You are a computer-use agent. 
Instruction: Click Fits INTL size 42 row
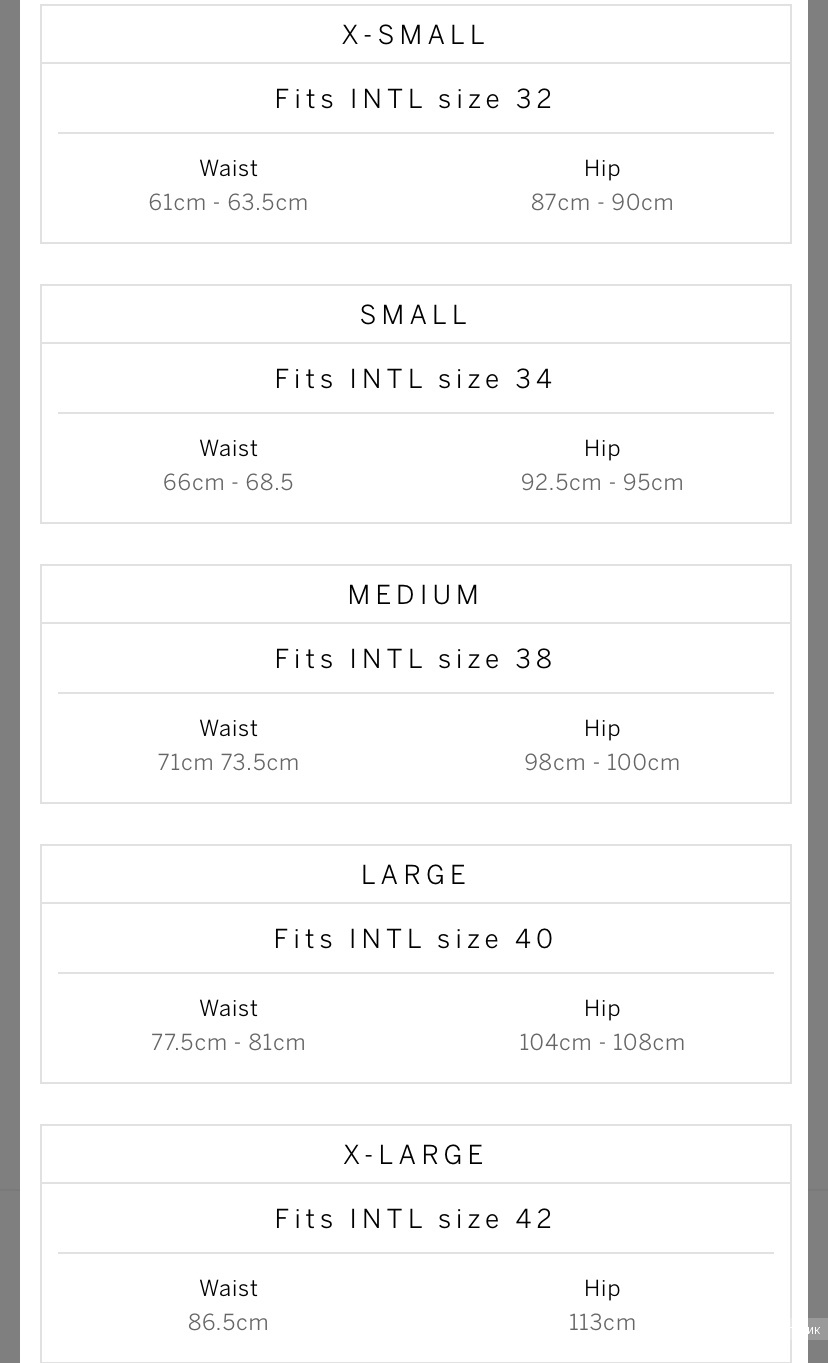[415, 1219]
